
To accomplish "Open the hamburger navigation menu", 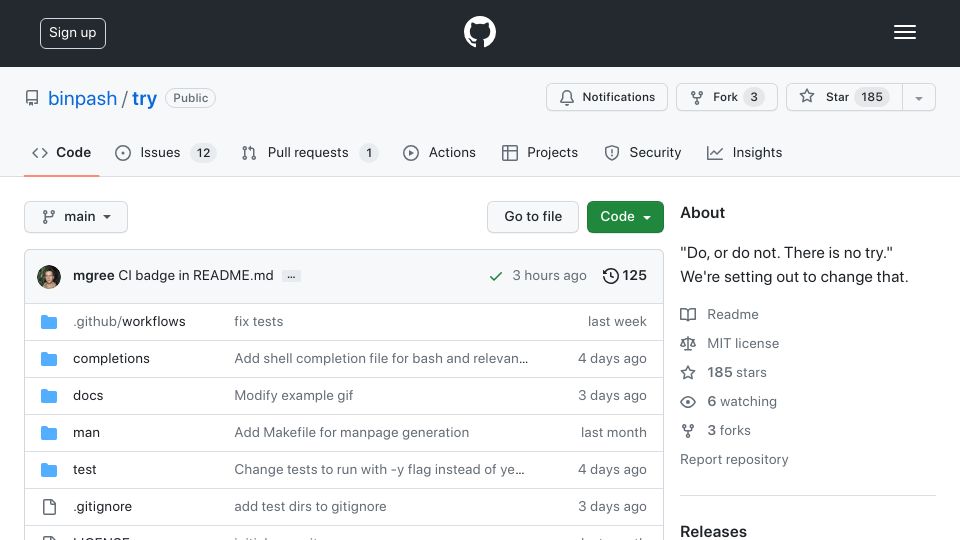I will [x=904, y=32].
